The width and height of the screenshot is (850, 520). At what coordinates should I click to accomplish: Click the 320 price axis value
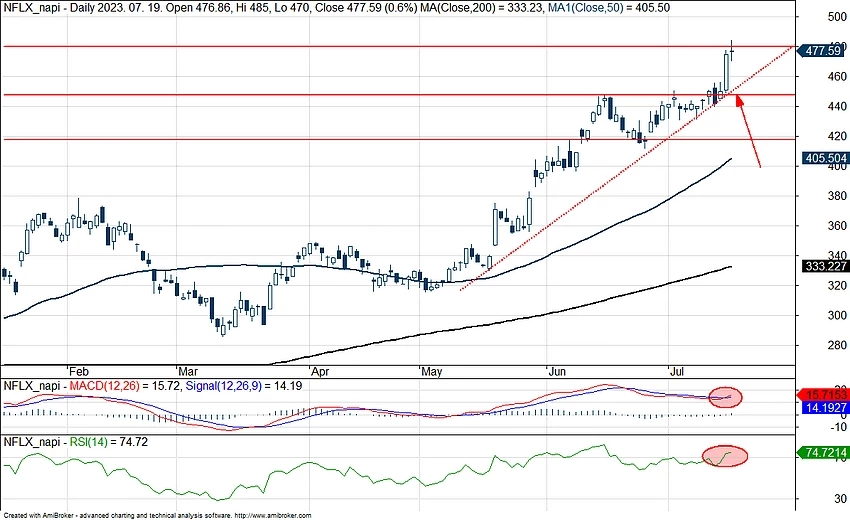point(837,285)
